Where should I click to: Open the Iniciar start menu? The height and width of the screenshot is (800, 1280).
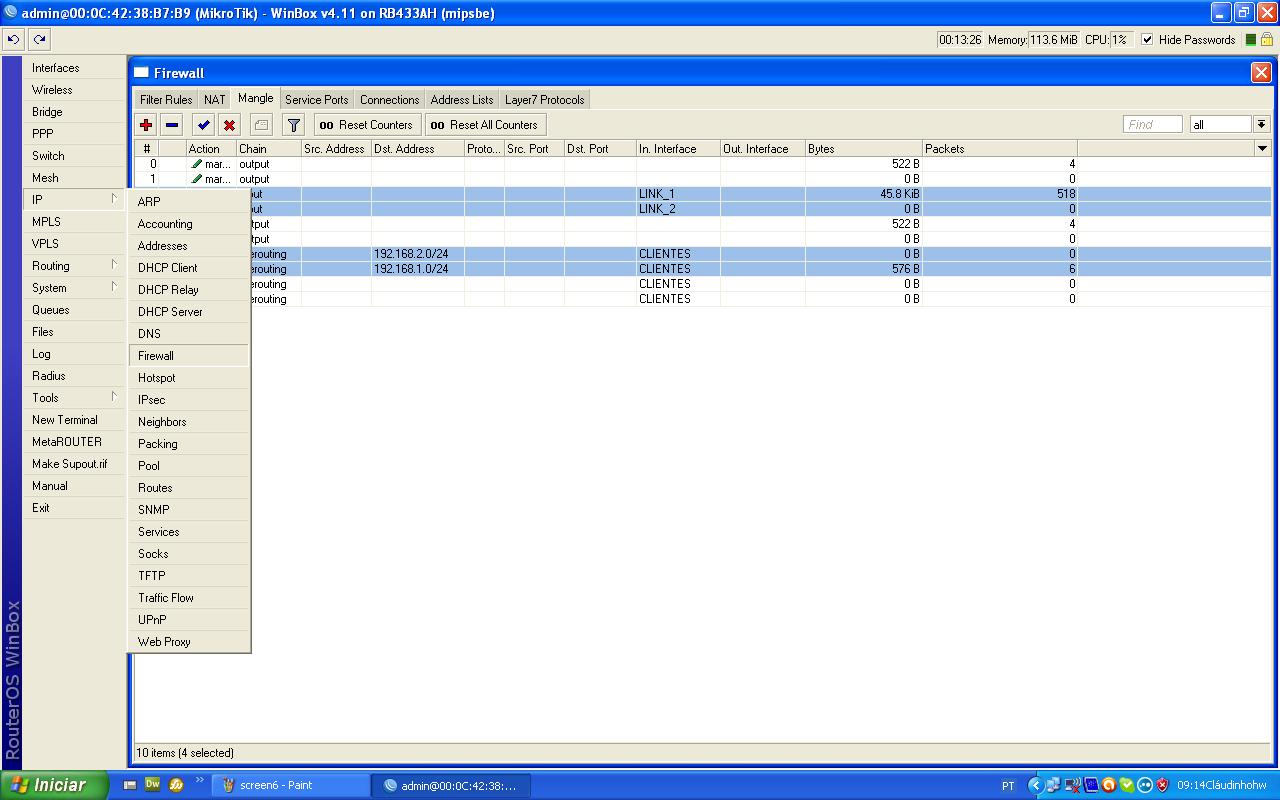tap(54, 785)
